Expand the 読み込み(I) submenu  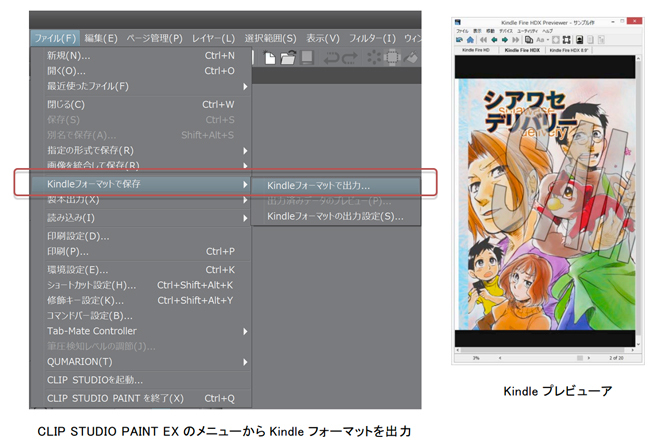[x=141, y=218]
